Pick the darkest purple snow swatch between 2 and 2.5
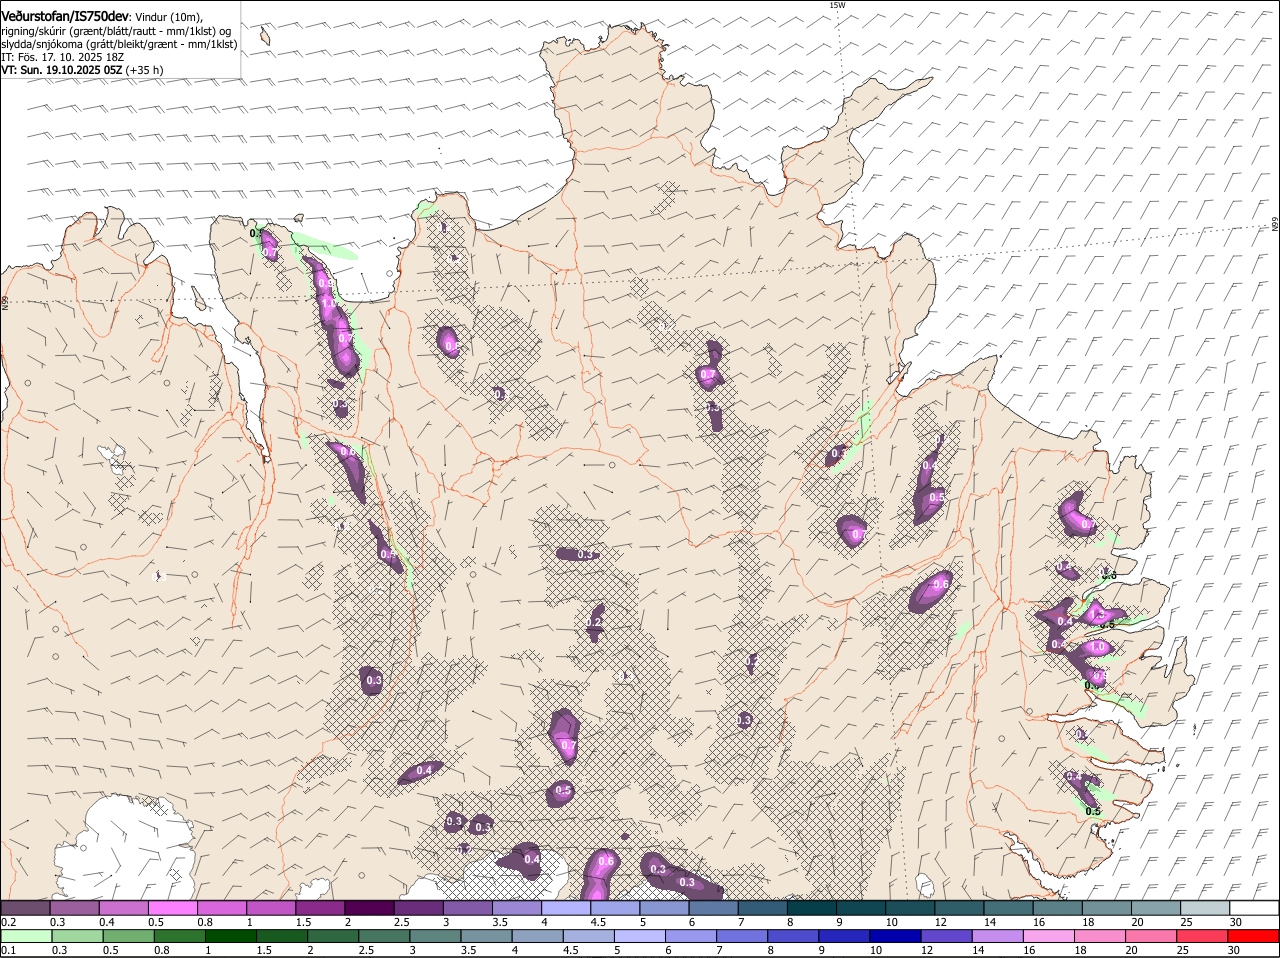Viewport: 1280px width, 958px height. (x=369, y=908)
